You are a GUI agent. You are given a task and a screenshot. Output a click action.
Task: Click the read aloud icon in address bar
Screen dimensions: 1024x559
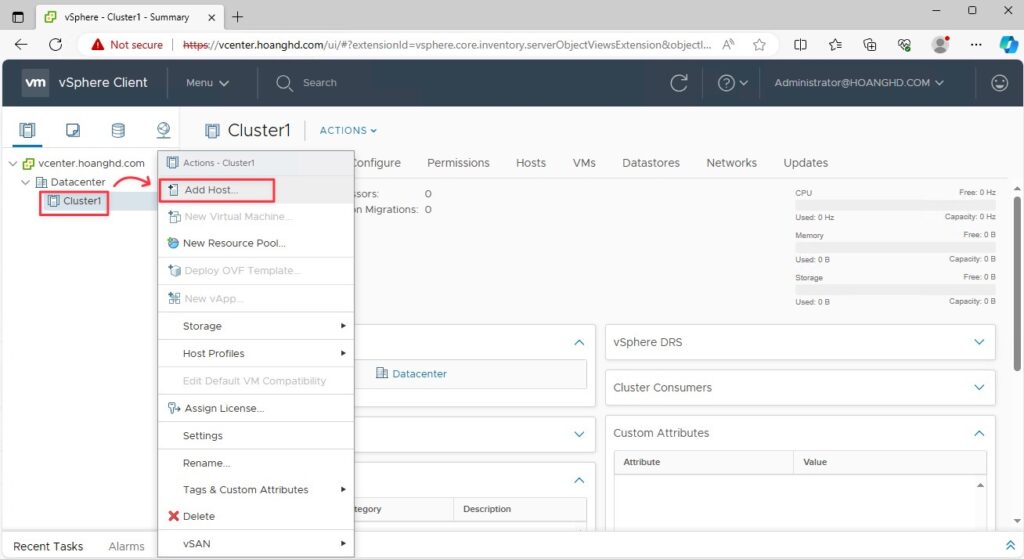pyautogui.click(x=728, y=44)
